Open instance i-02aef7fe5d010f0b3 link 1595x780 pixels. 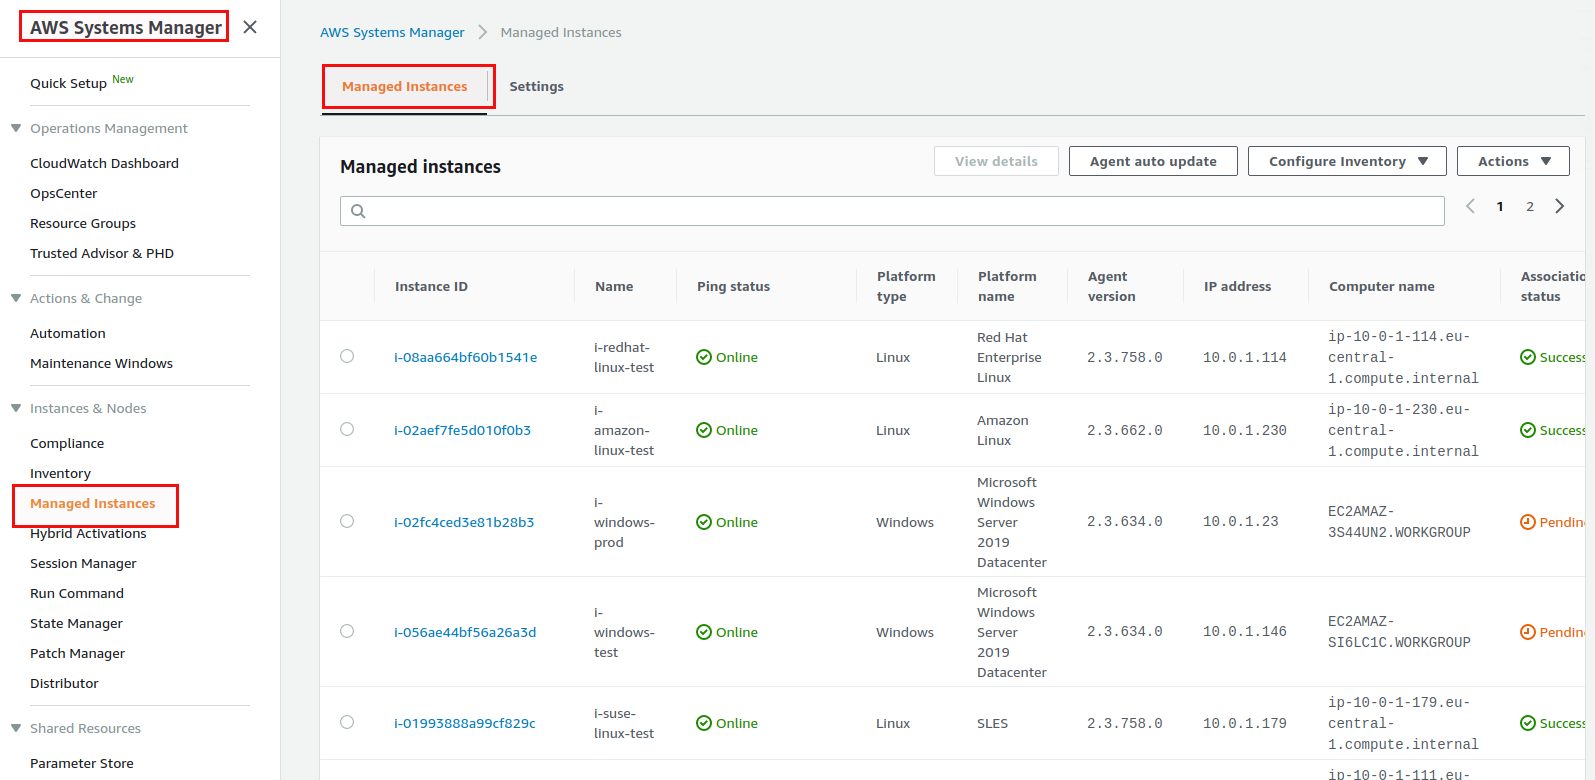point(462,430)
